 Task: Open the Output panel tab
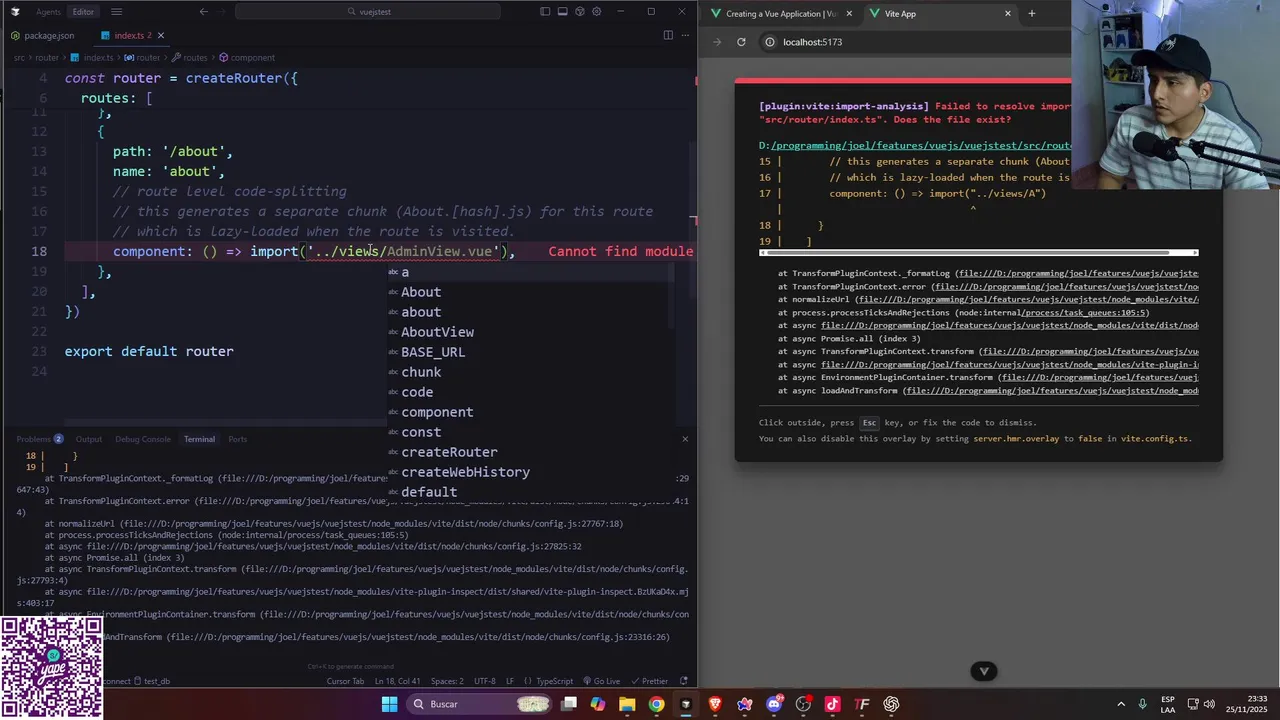(89, 439)
